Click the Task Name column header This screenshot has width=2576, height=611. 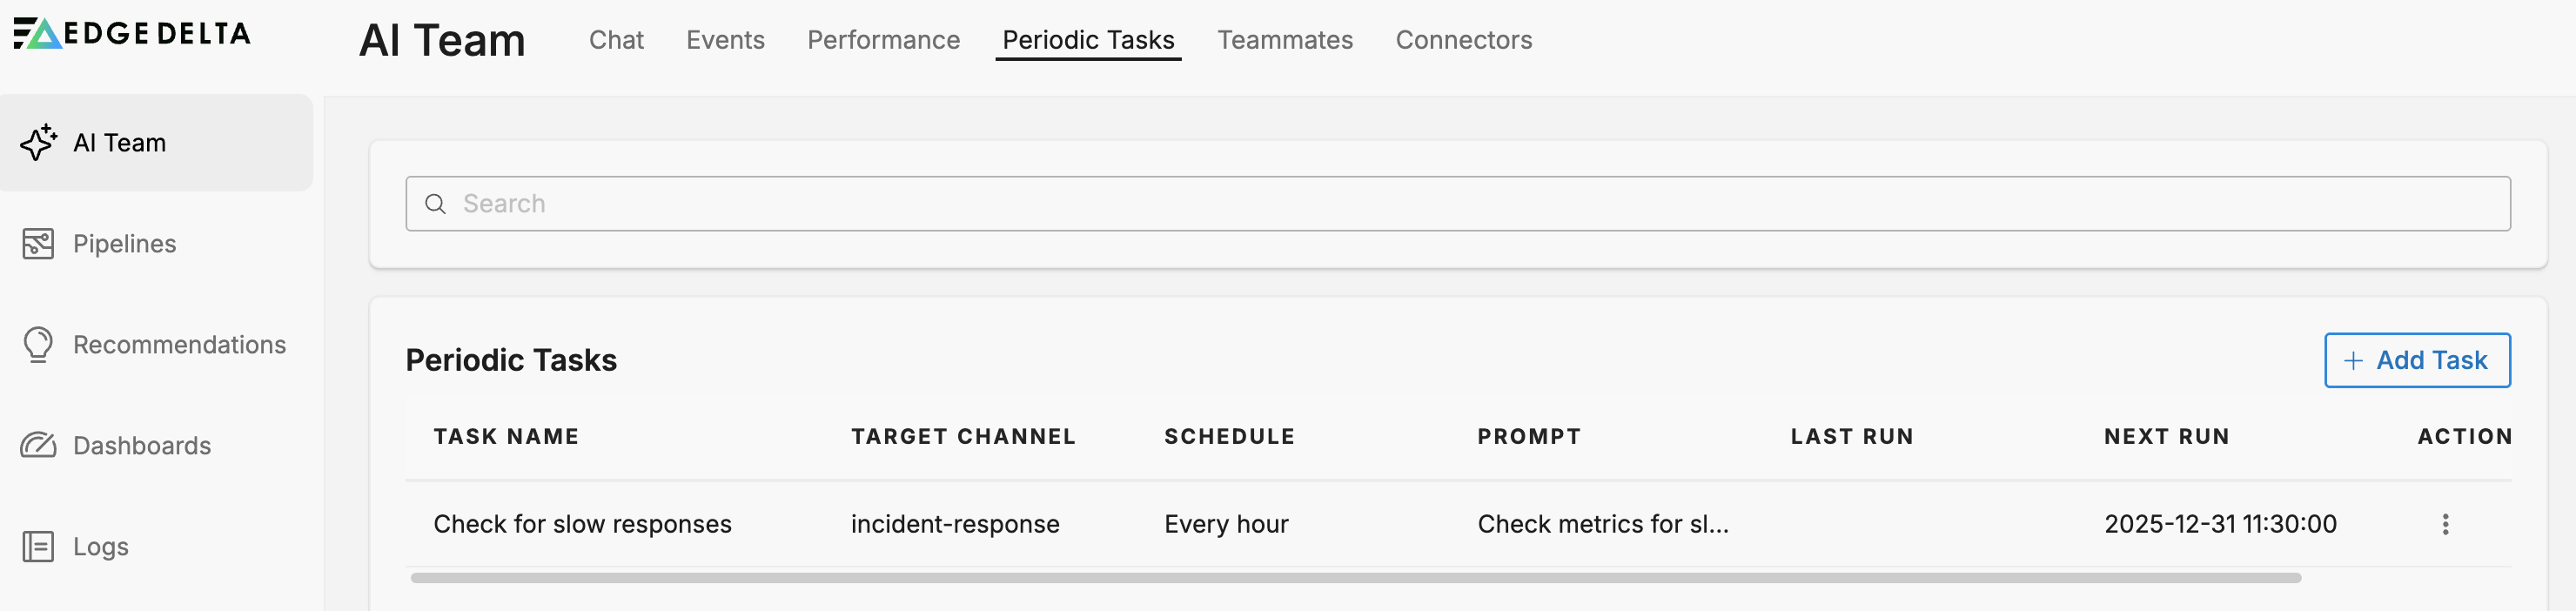506,437
